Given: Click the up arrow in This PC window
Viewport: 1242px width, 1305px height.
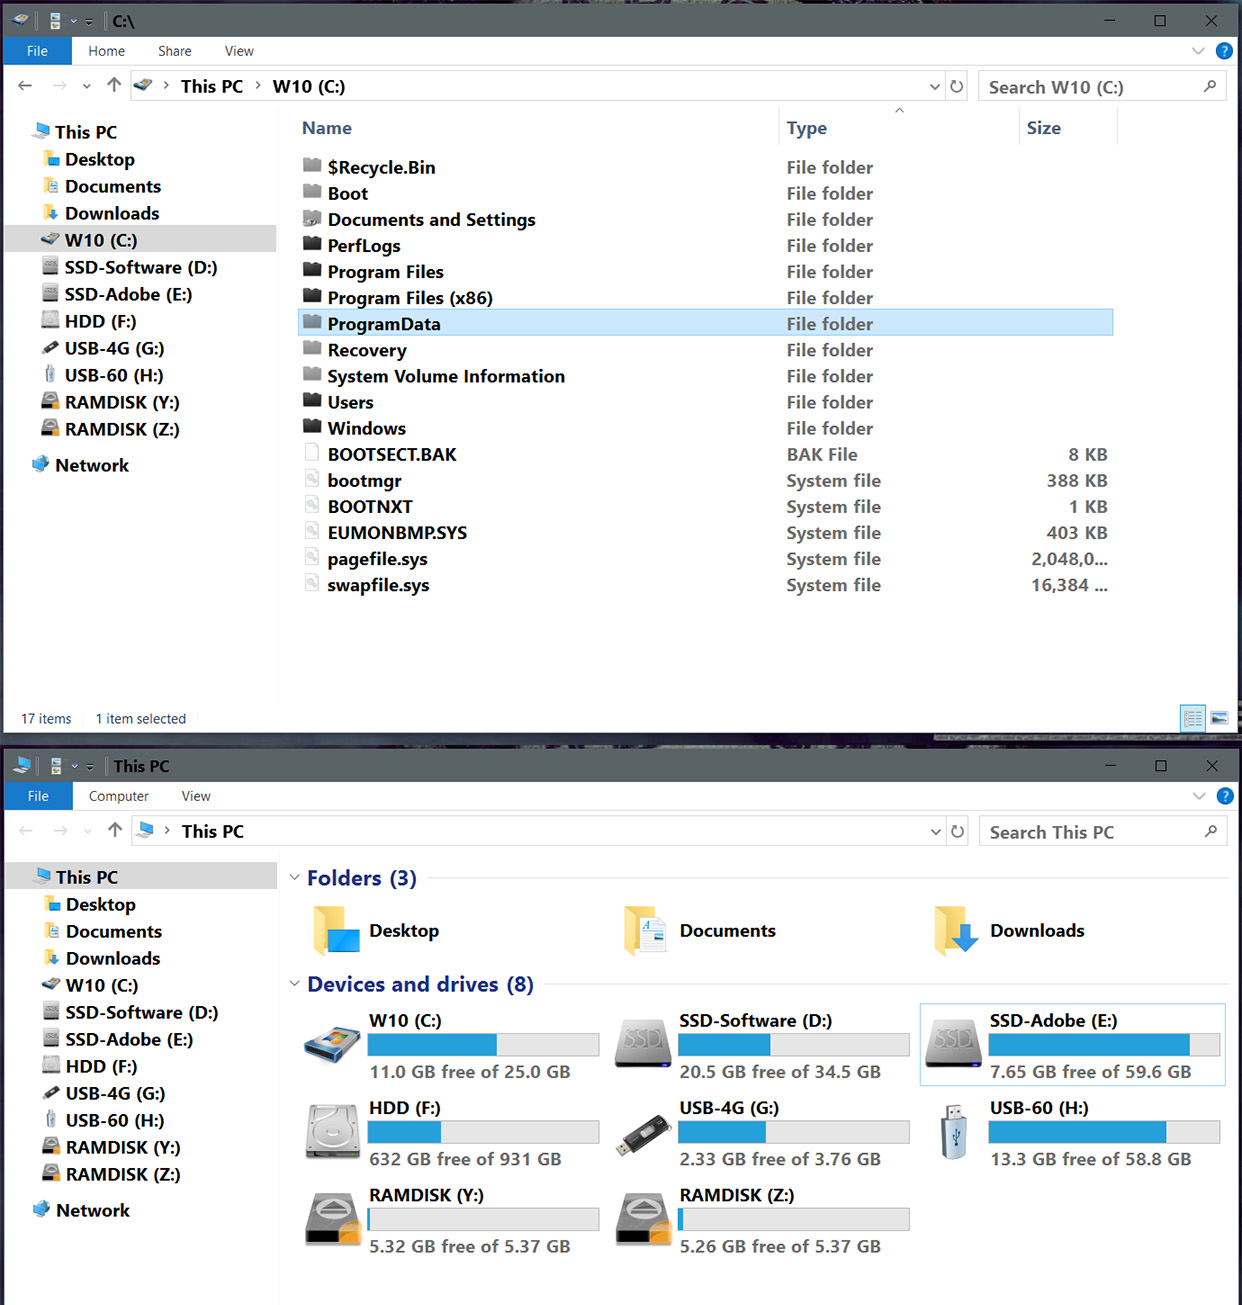Looking at the screenshot, I should pyautogui.click(x=115, y=831).
